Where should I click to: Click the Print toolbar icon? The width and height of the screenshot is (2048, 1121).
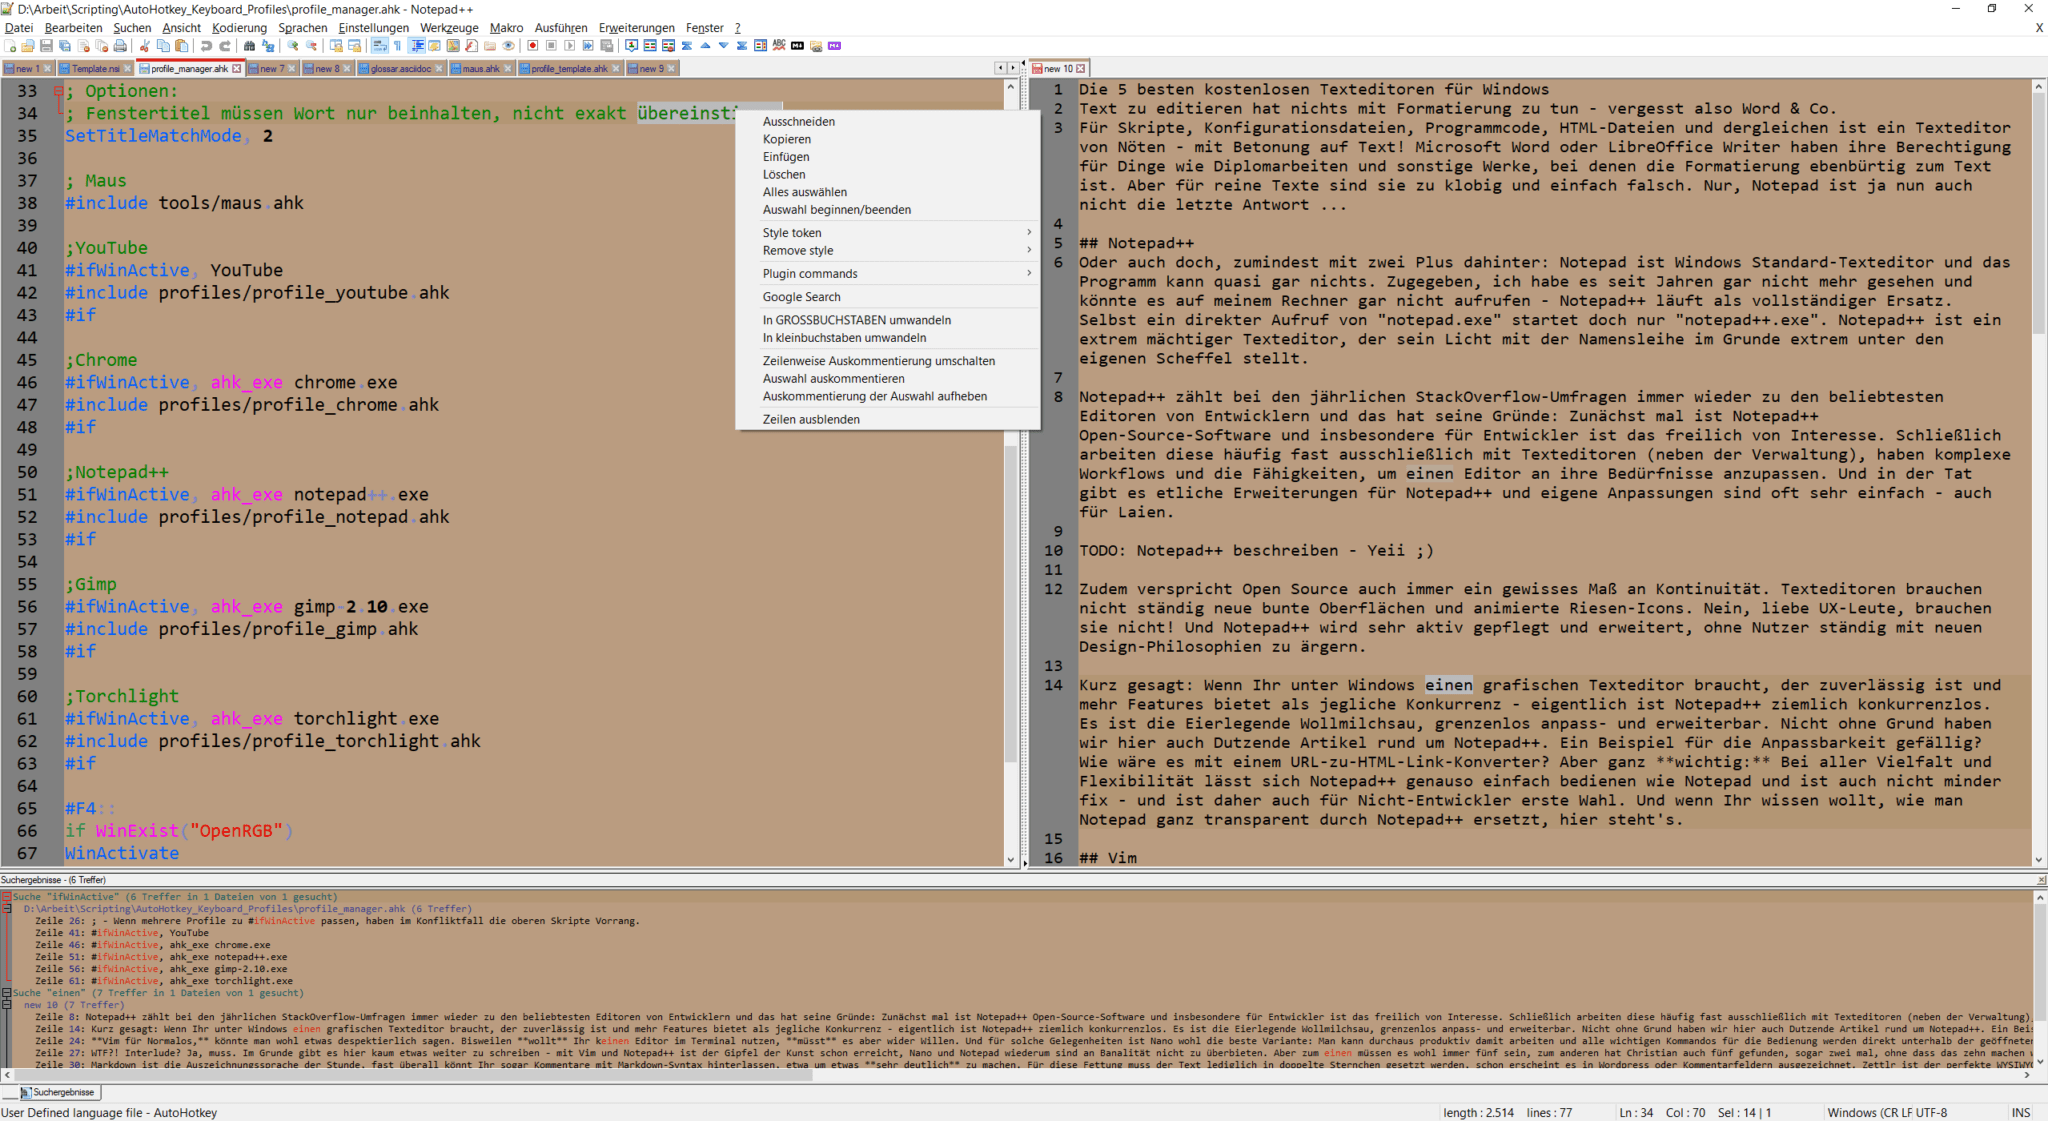coord(120,46)
